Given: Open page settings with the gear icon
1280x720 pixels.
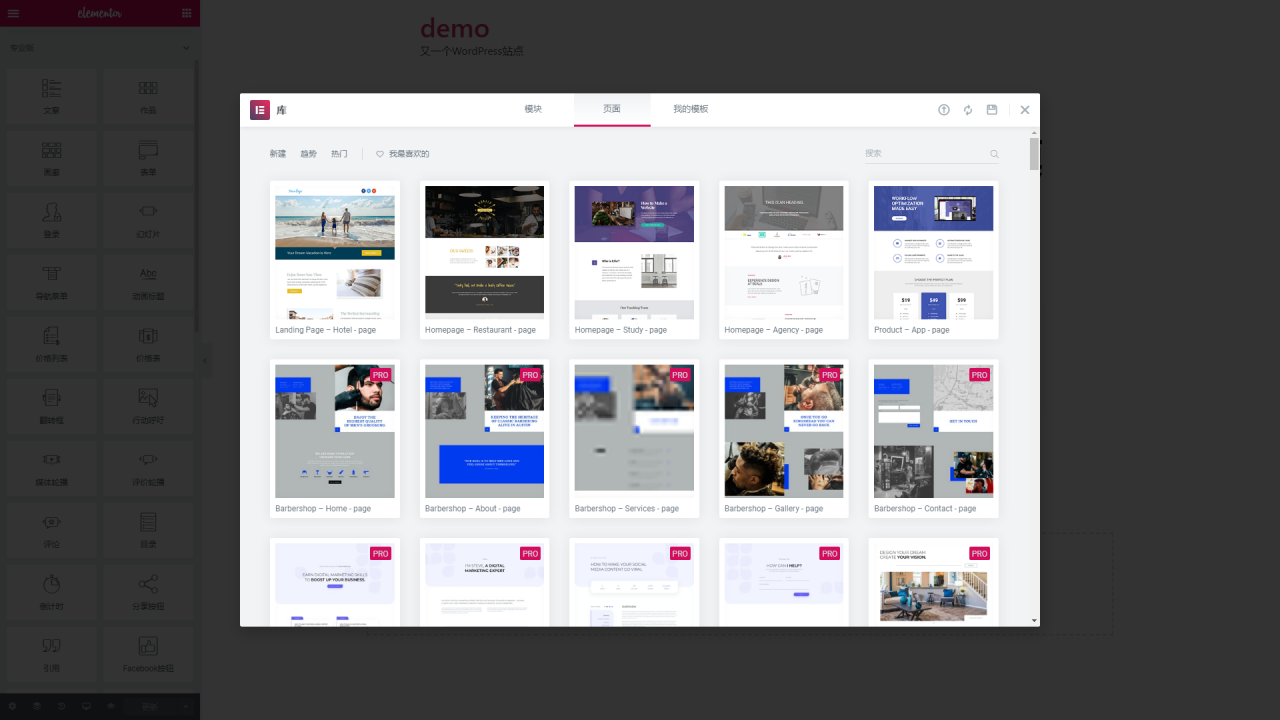Looking at the screenshot, I should 12,706.
